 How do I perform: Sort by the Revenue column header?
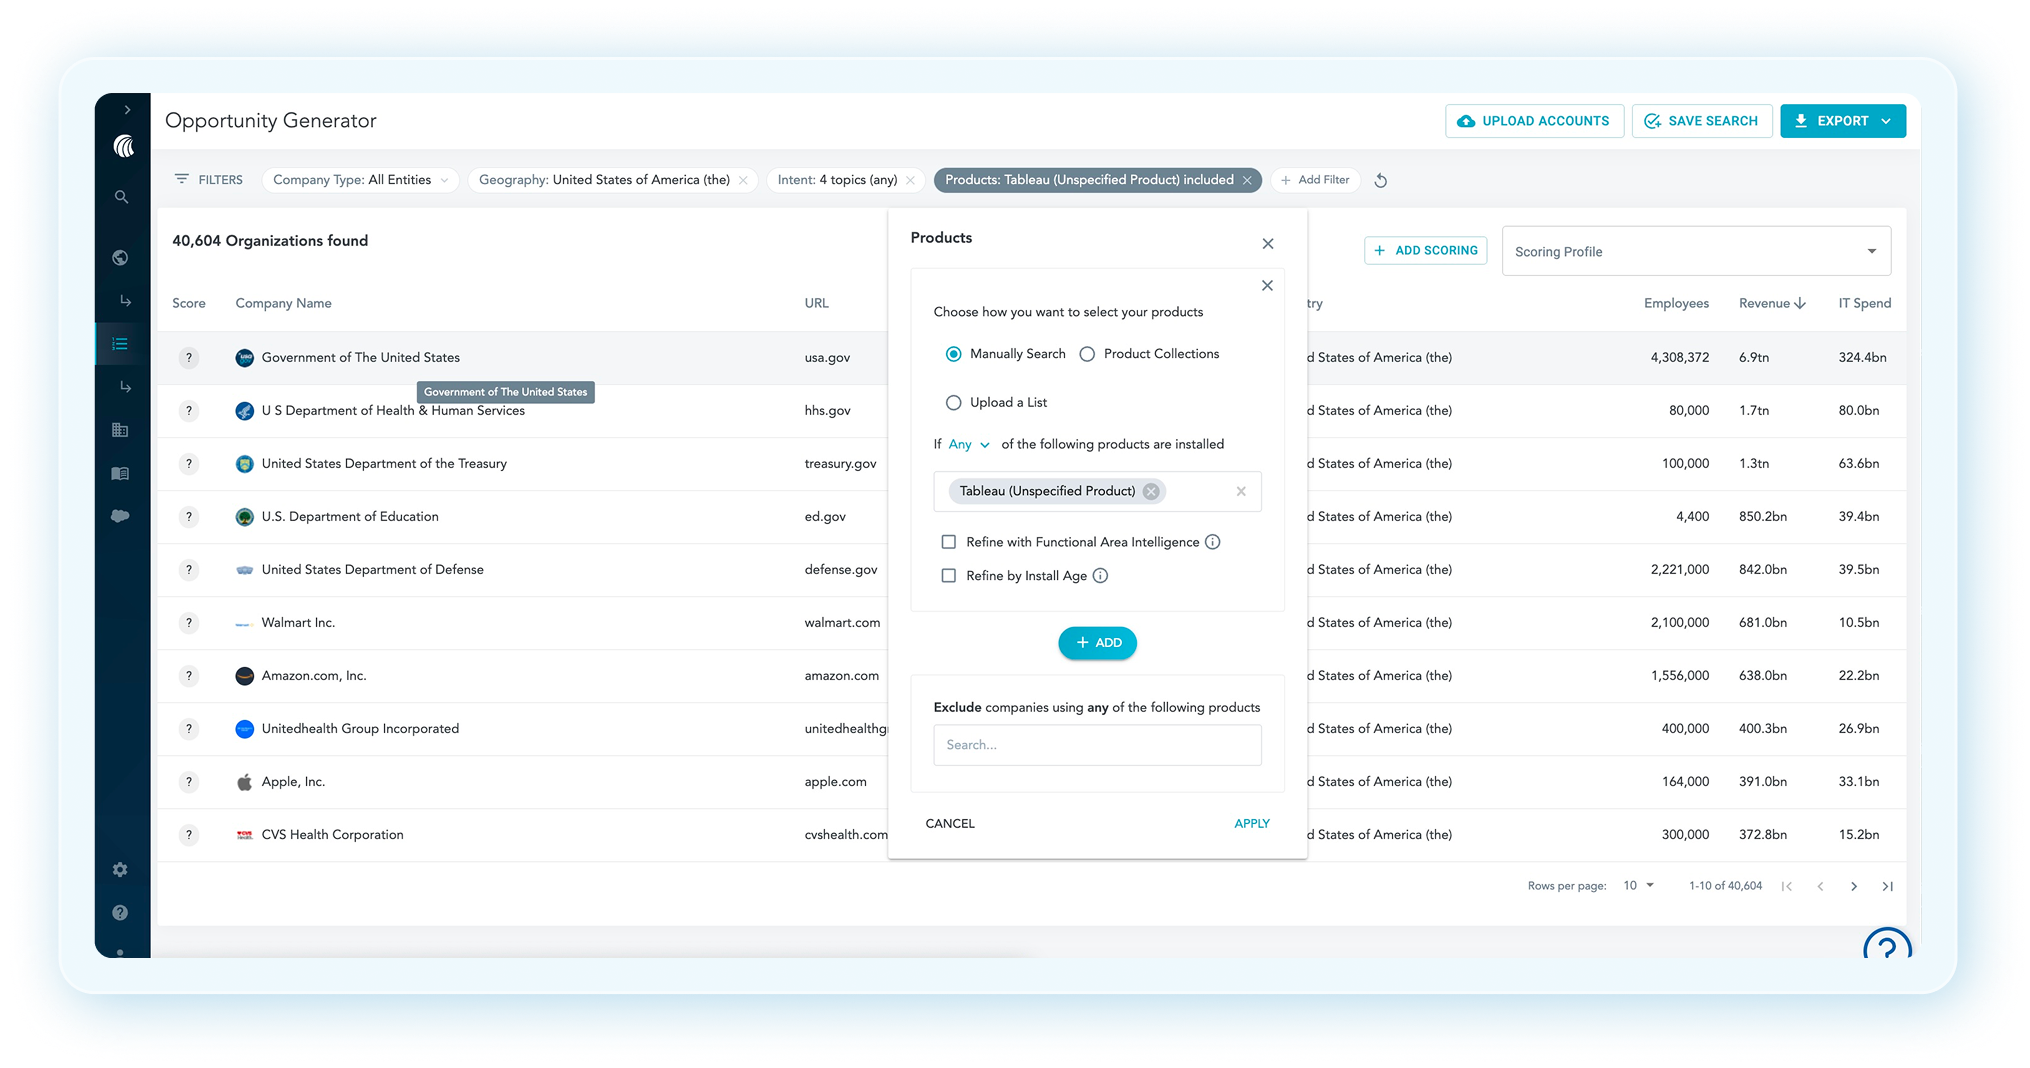[1772, 304]
